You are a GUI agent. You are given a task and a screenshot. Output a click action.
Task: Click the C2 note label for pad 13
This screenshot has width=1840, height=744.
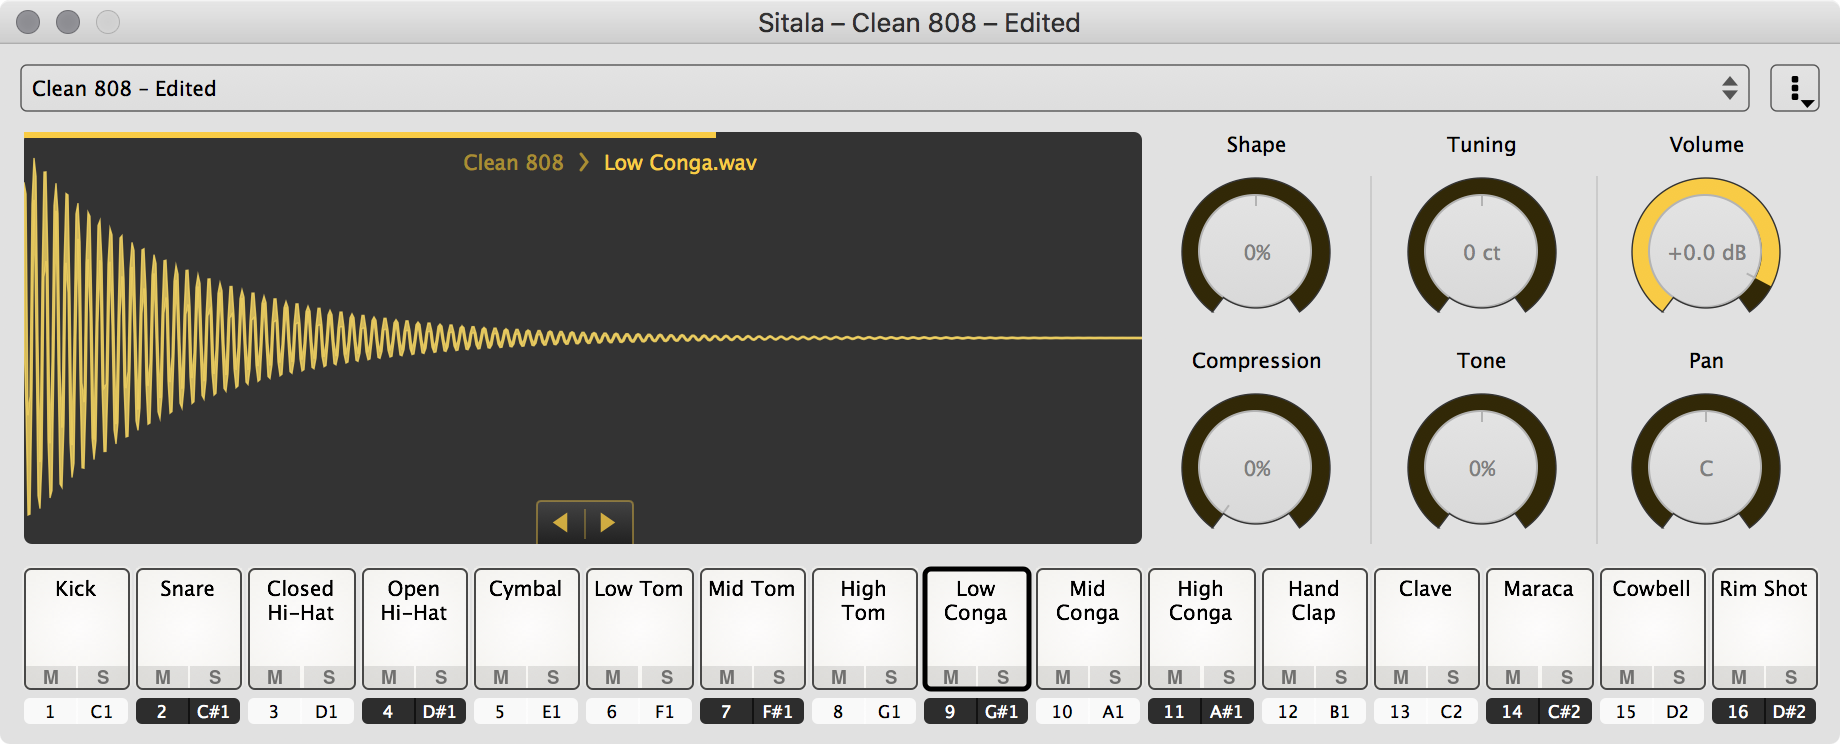pos(1451,712)
